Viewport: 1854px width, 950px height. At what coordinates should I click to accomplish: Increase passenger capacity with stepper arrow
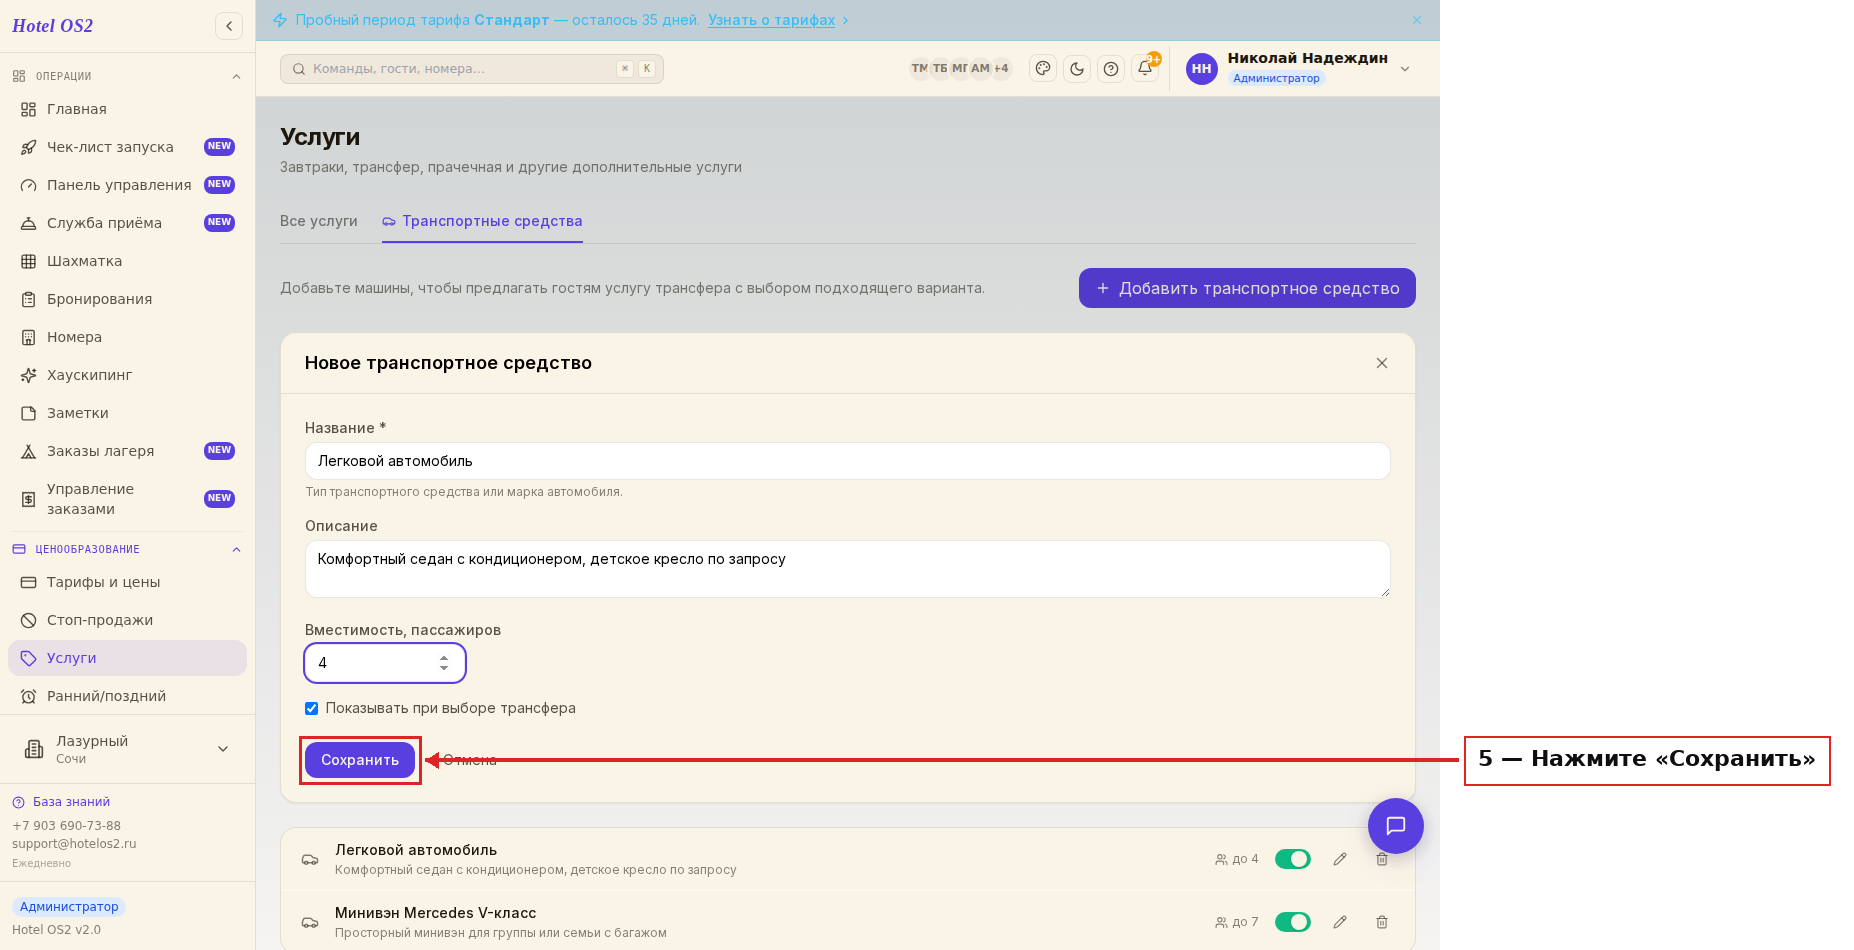pyautogui.click(x=444, y=658)
